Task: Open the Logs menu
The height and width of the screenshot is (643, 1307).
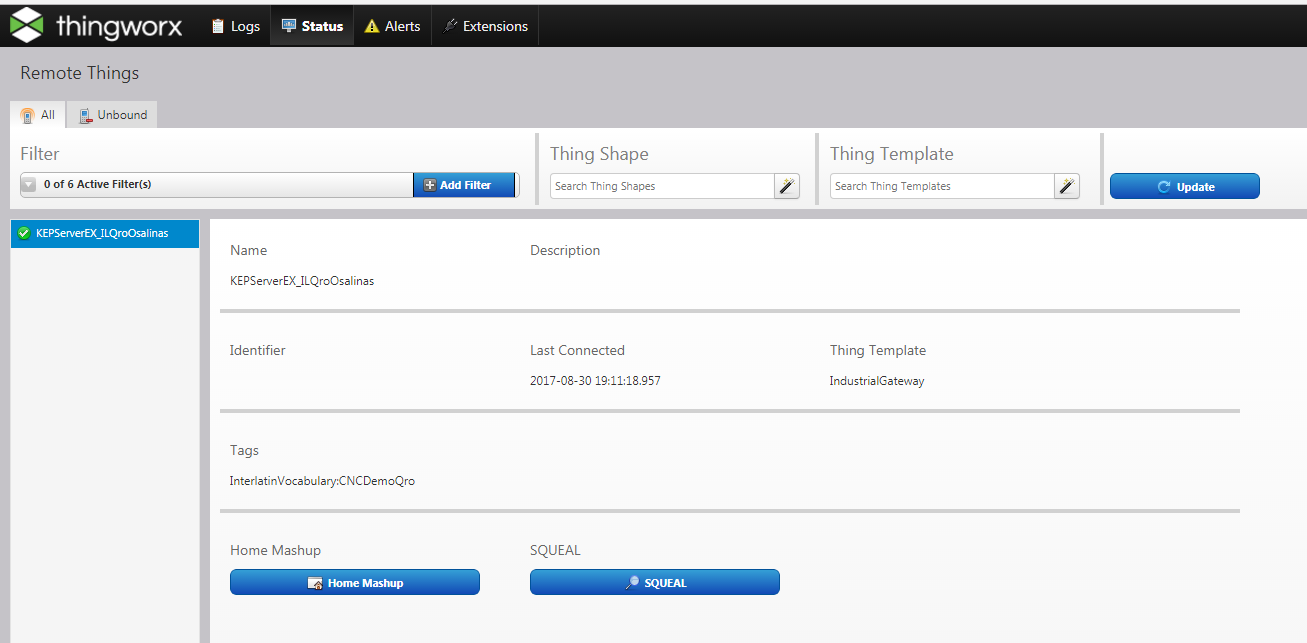Action: [x=236, y=26]
